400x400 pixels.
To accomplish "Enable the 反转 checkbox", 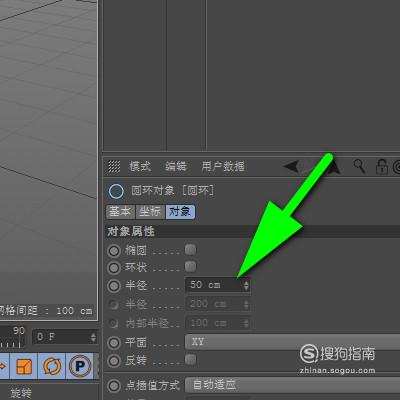I will click(190, 359).
